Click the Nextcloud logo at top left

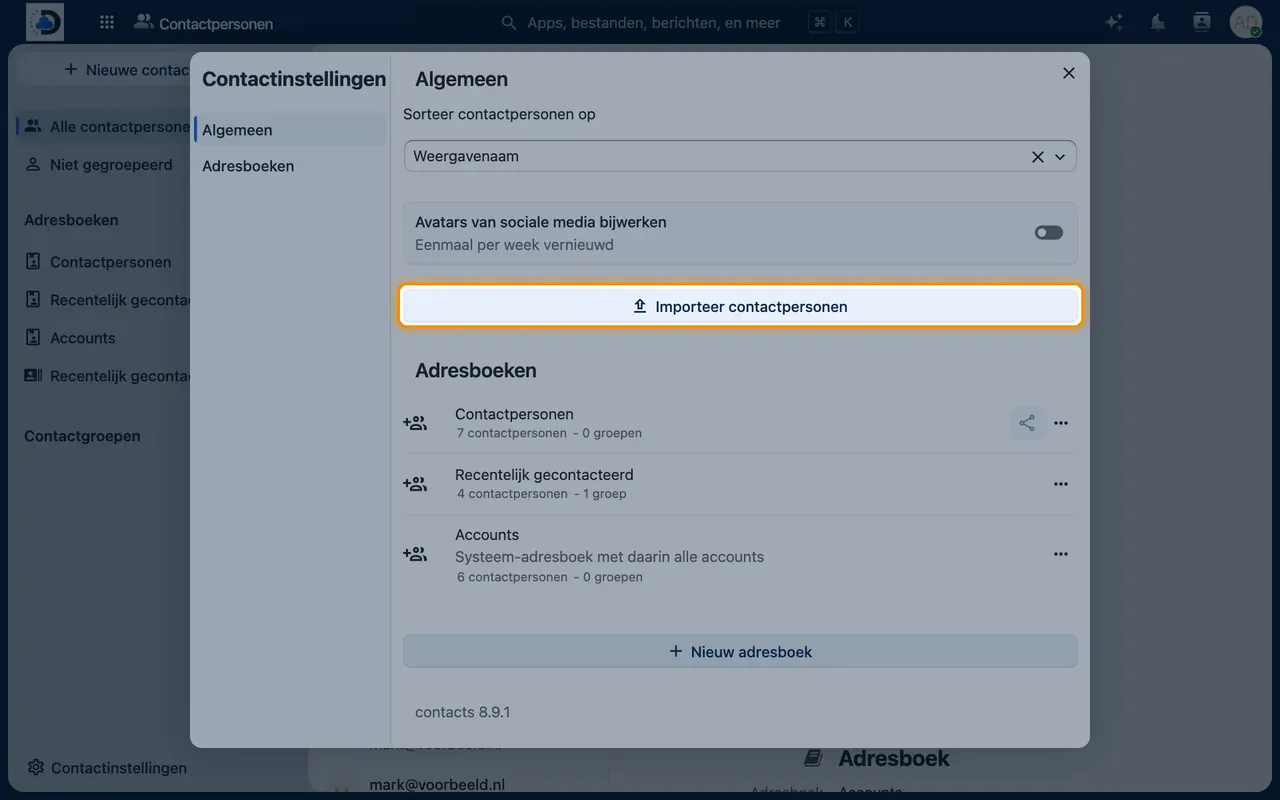(45, 22)
